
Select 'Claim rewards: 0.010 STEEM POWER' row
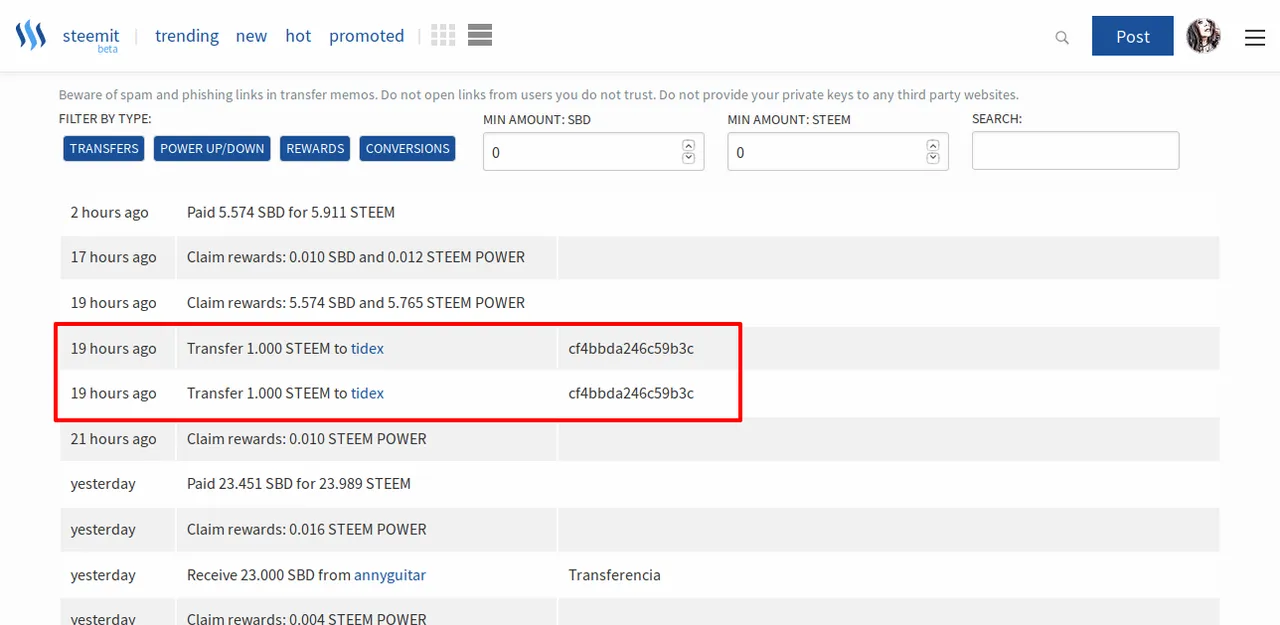[x=307, y=438]
